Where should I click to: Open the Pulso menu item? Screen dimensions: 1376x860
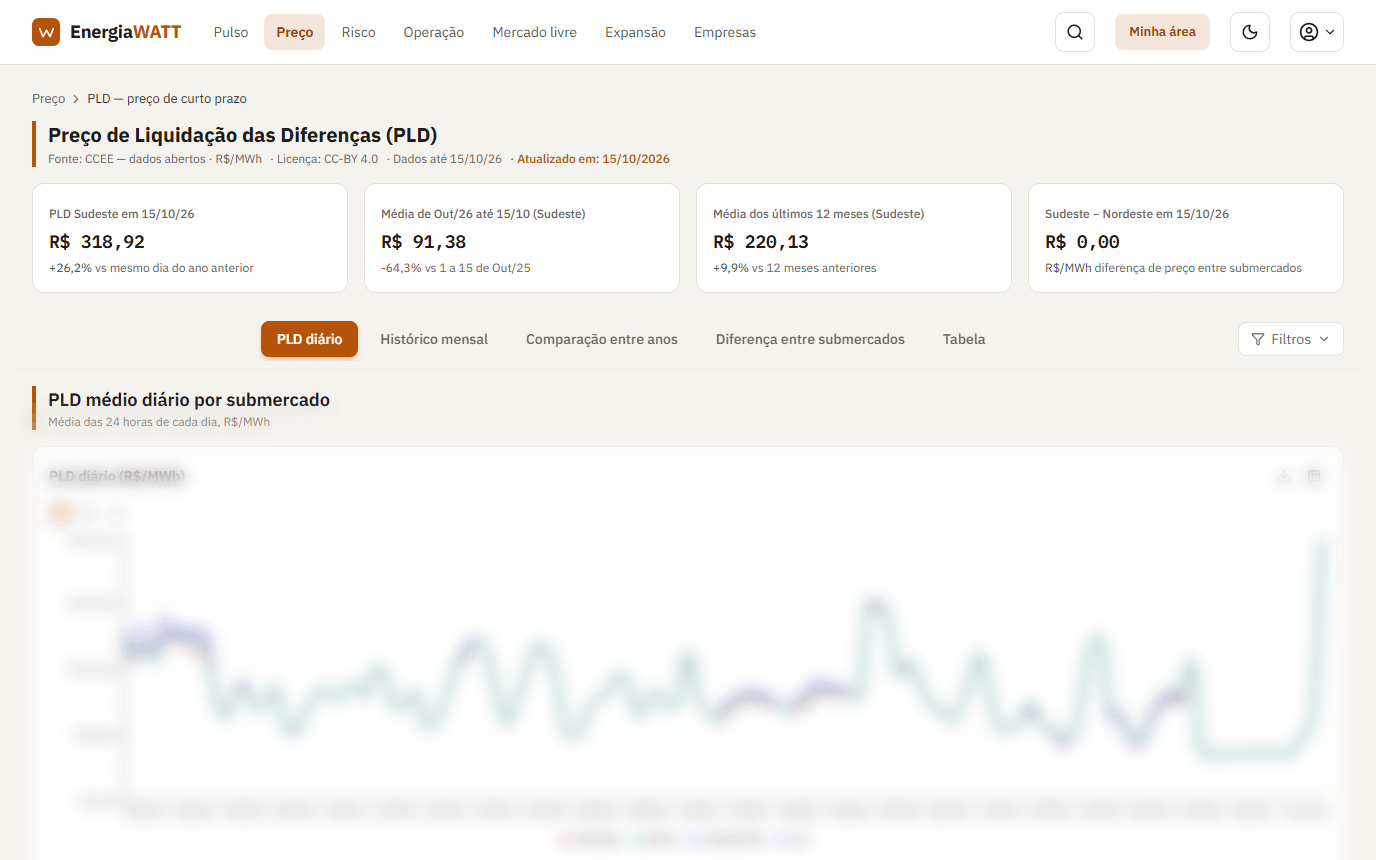231,32
